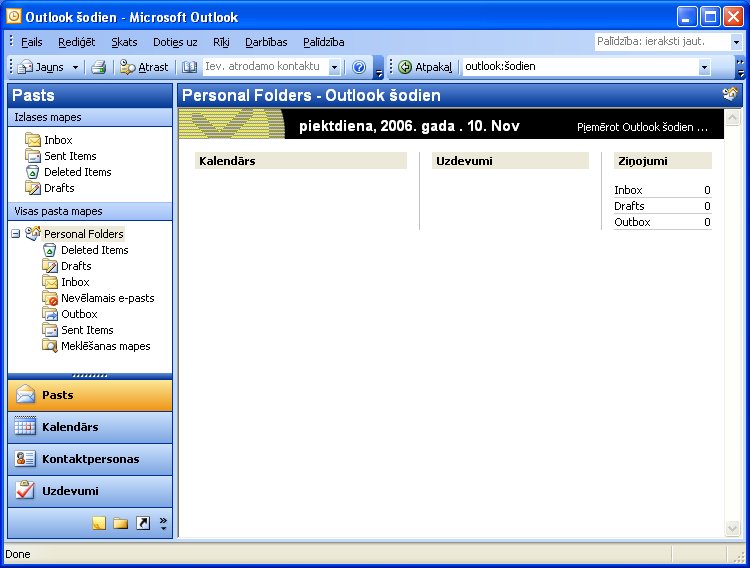750x568 pixels.
Task: Click Visas pasta mapes section header
Action: [x=90, y=211]
